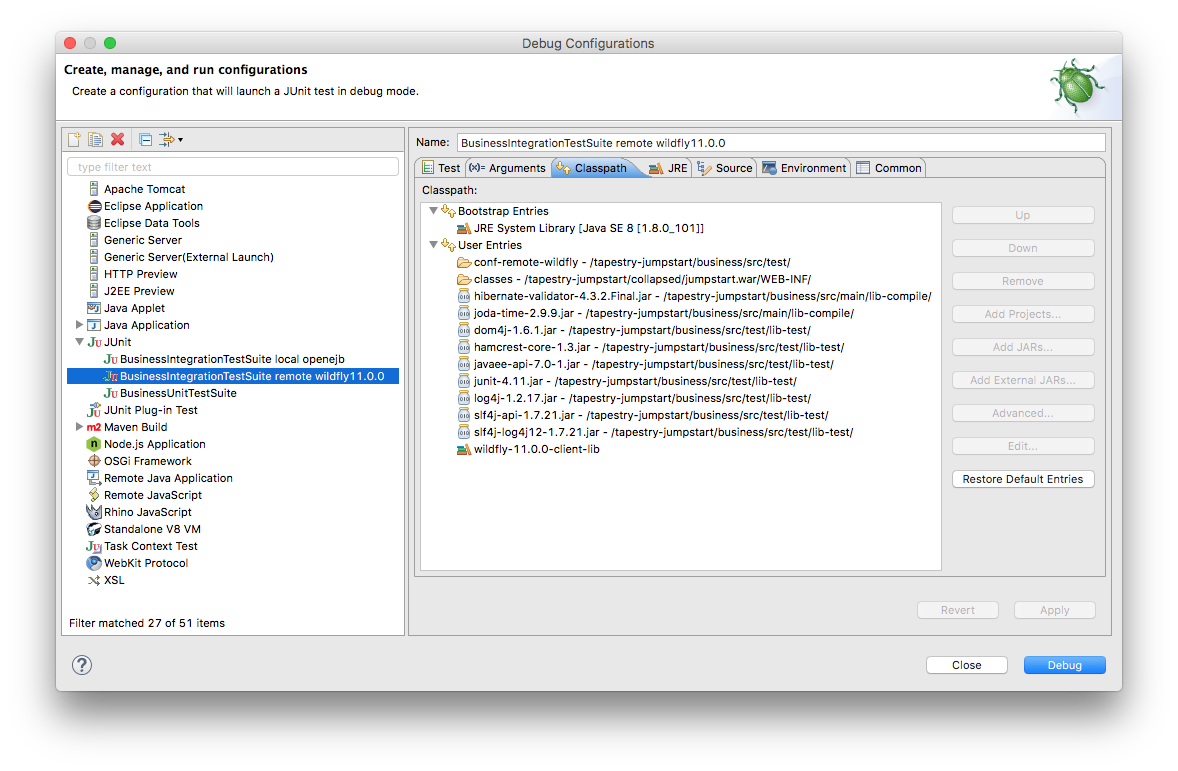Screen dimensions: 1178x771
Task: Select the hibernate-validator-4.3.2.Final.jar entry
Action: coord(694,296)
